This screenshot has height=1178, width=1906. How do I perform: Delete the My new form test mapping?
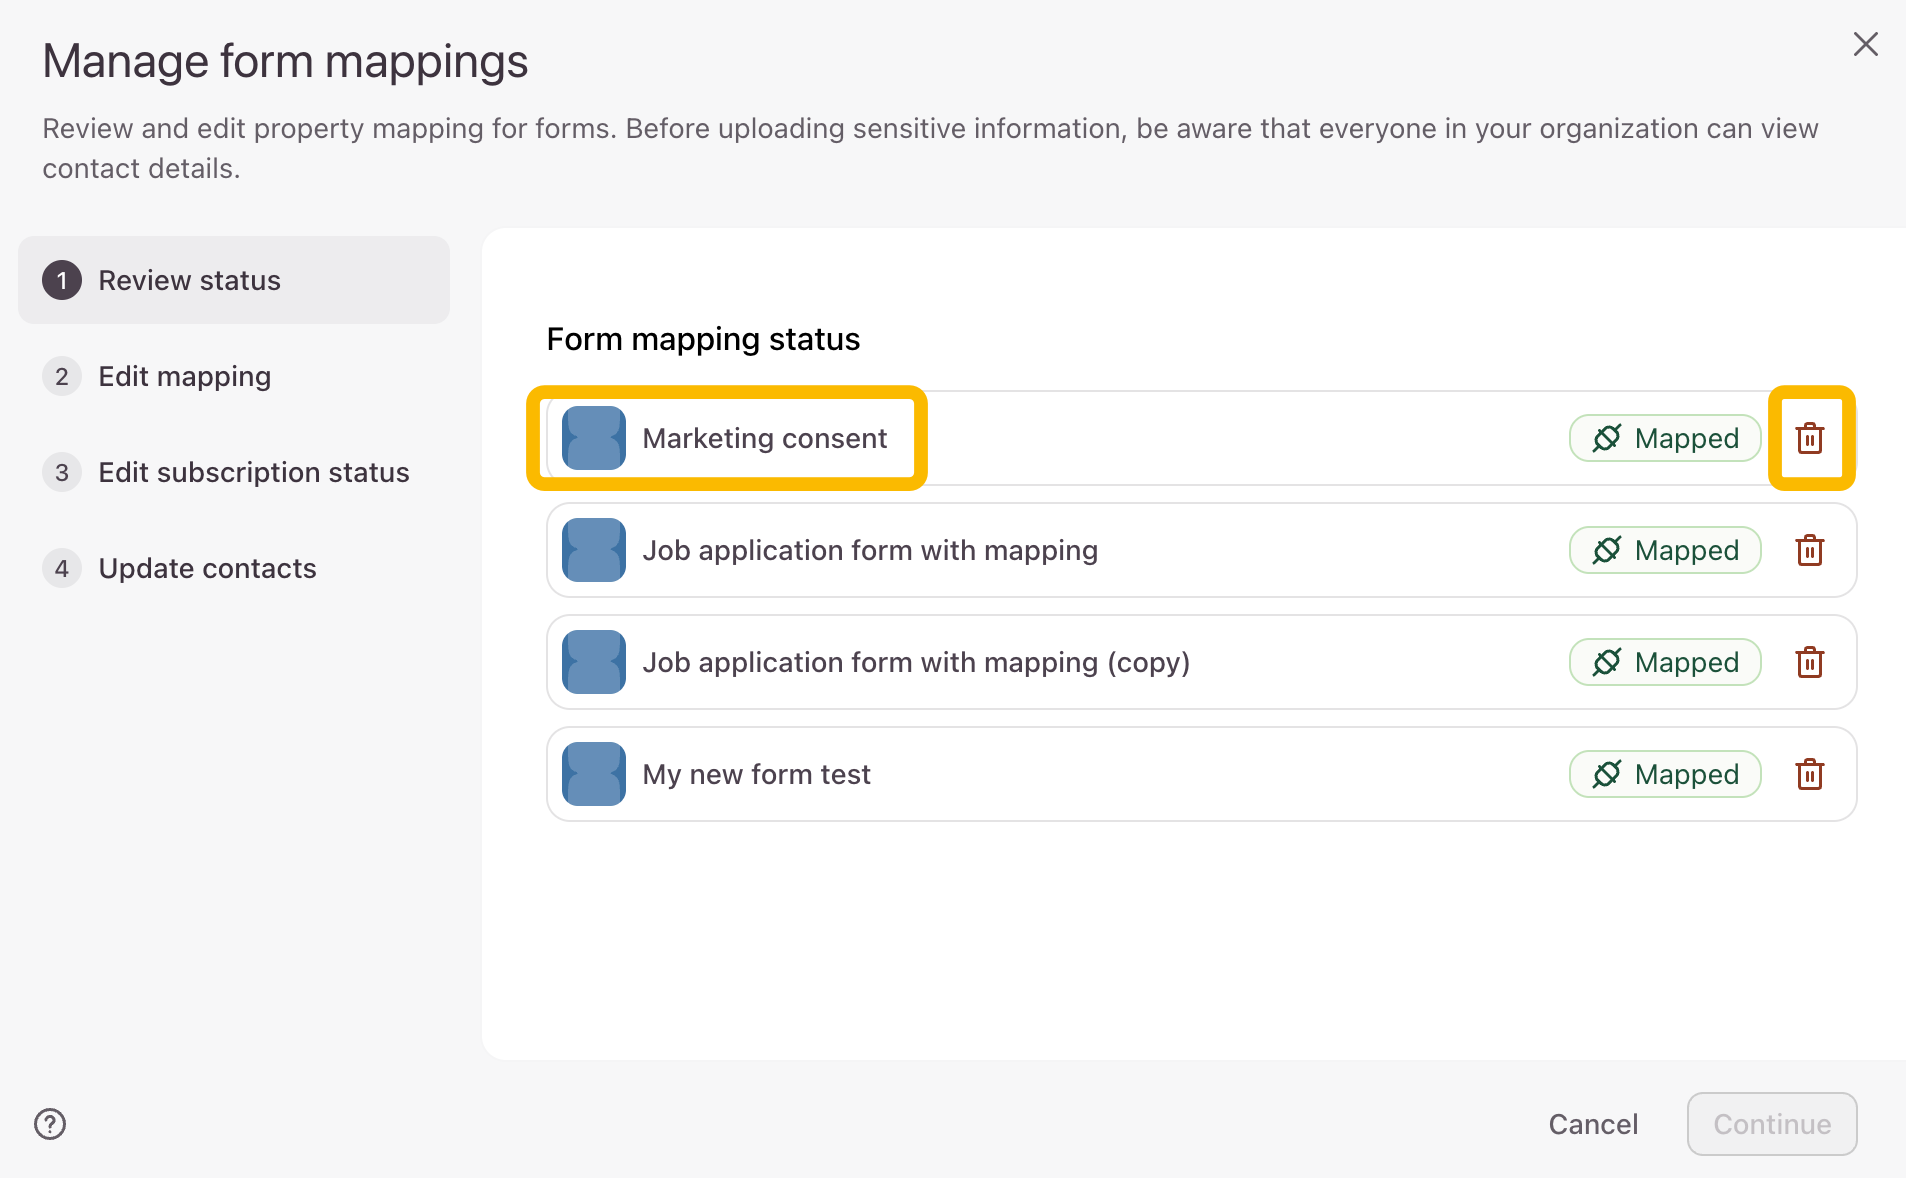1809,775
